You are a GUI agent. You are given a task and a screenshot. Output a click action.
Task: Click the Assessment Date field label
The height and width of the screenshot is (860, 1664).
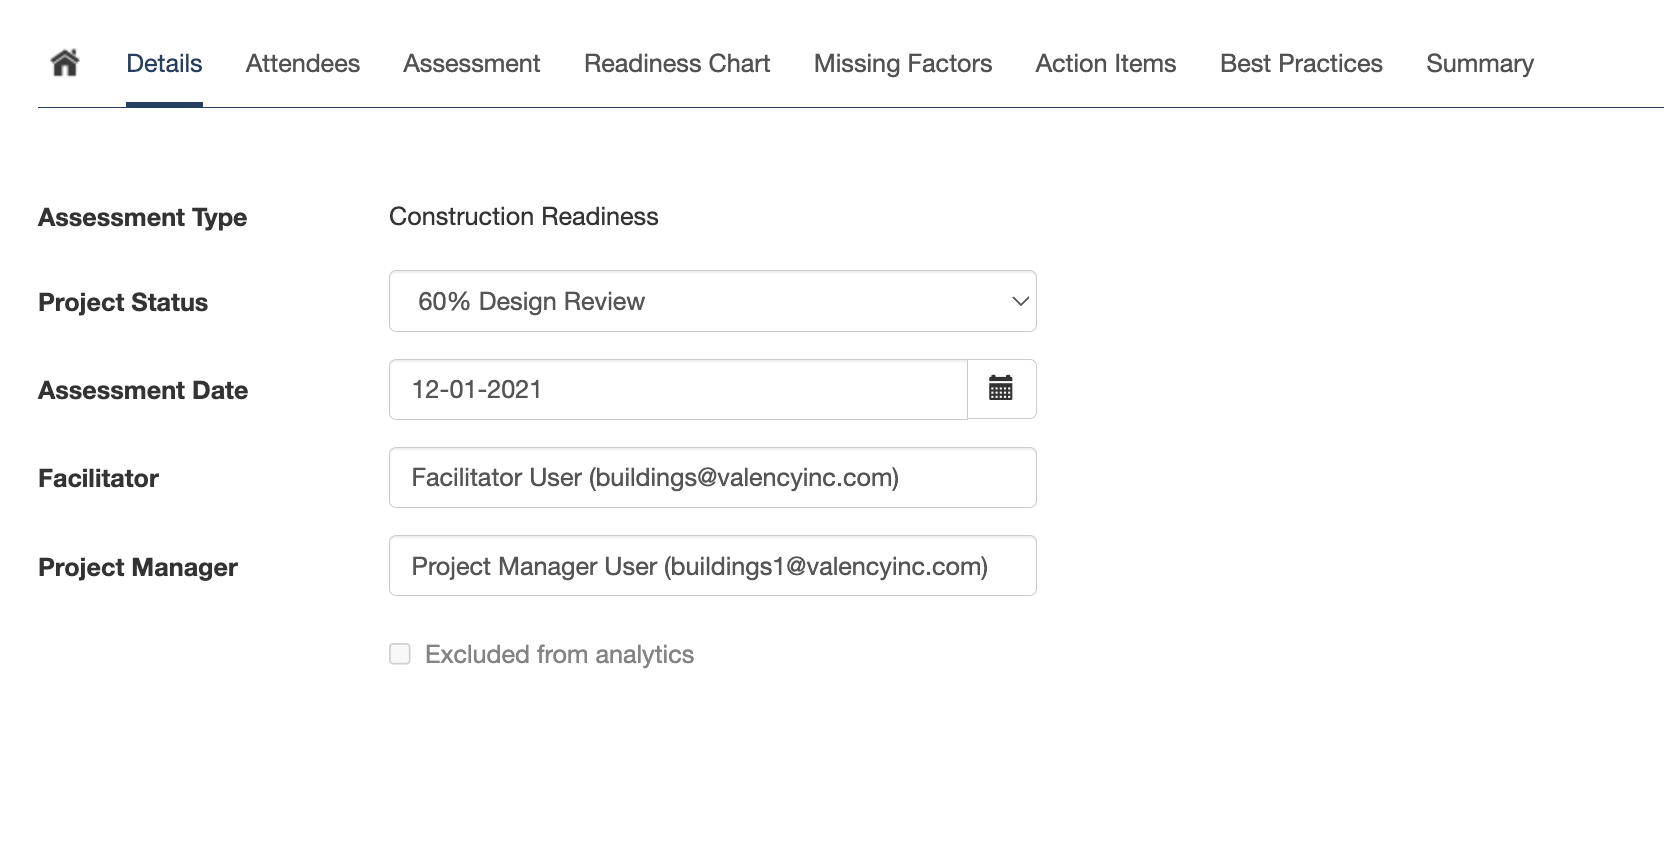(x=143, y=390)
